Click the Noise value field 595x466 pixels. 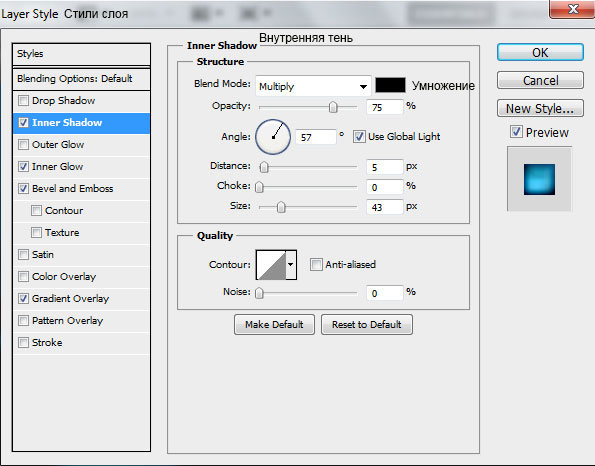click(384, 293)
